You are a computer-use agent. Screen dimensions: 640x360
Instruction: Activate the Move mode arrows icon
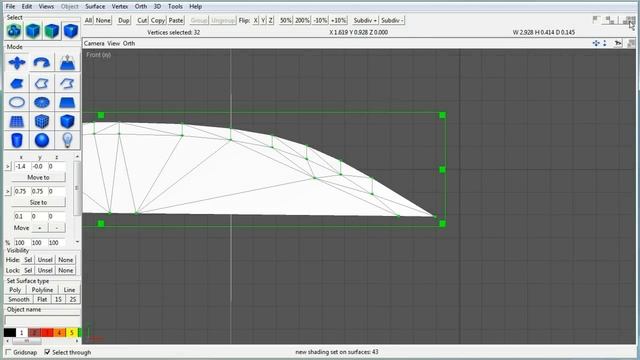17,63
